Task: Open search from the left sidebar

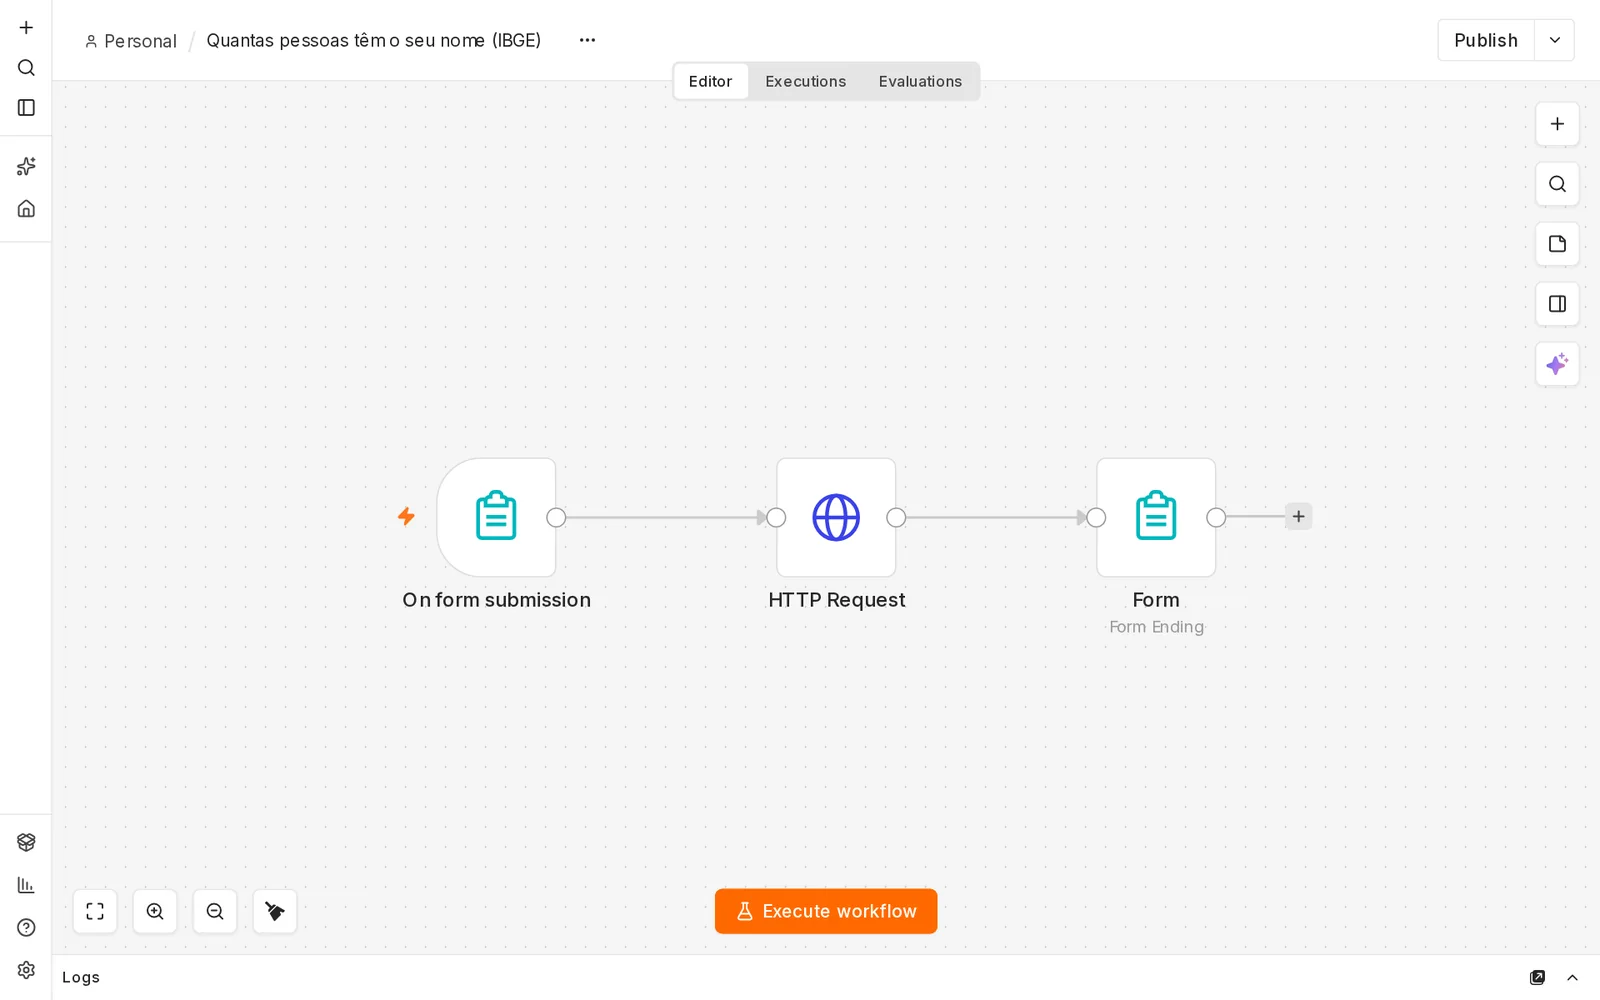Action: point(26,67)
